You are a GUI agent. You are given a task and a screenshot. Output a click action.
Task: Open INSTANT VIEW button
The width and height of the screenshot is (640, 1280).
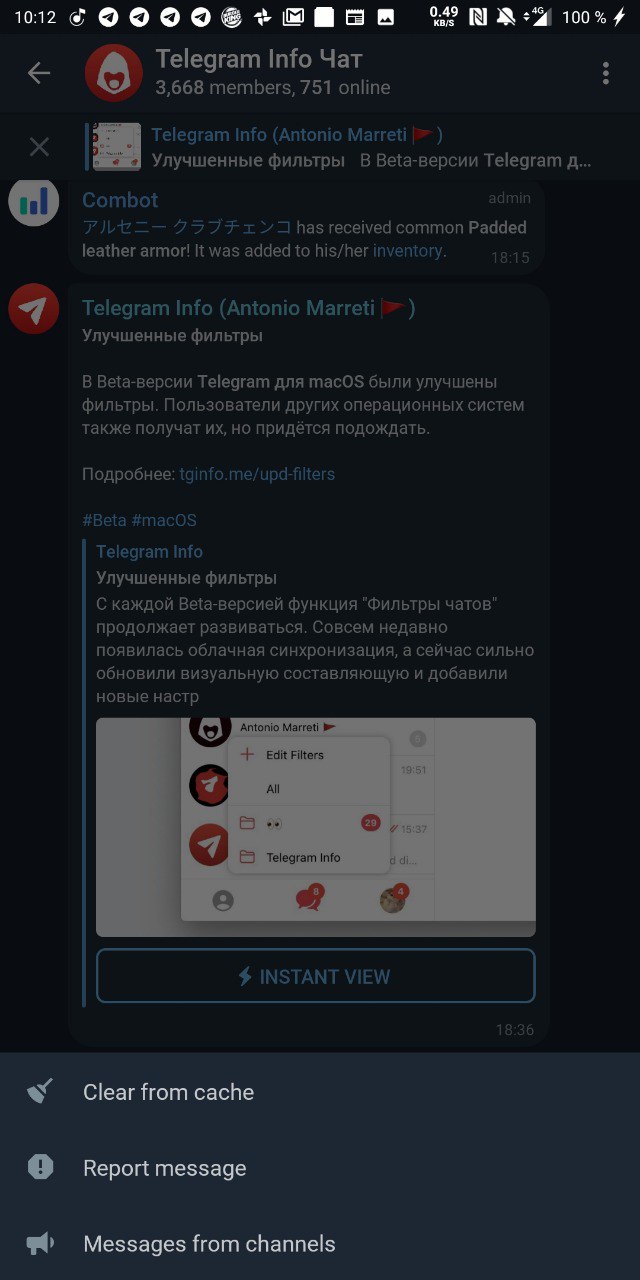point(316,976)
